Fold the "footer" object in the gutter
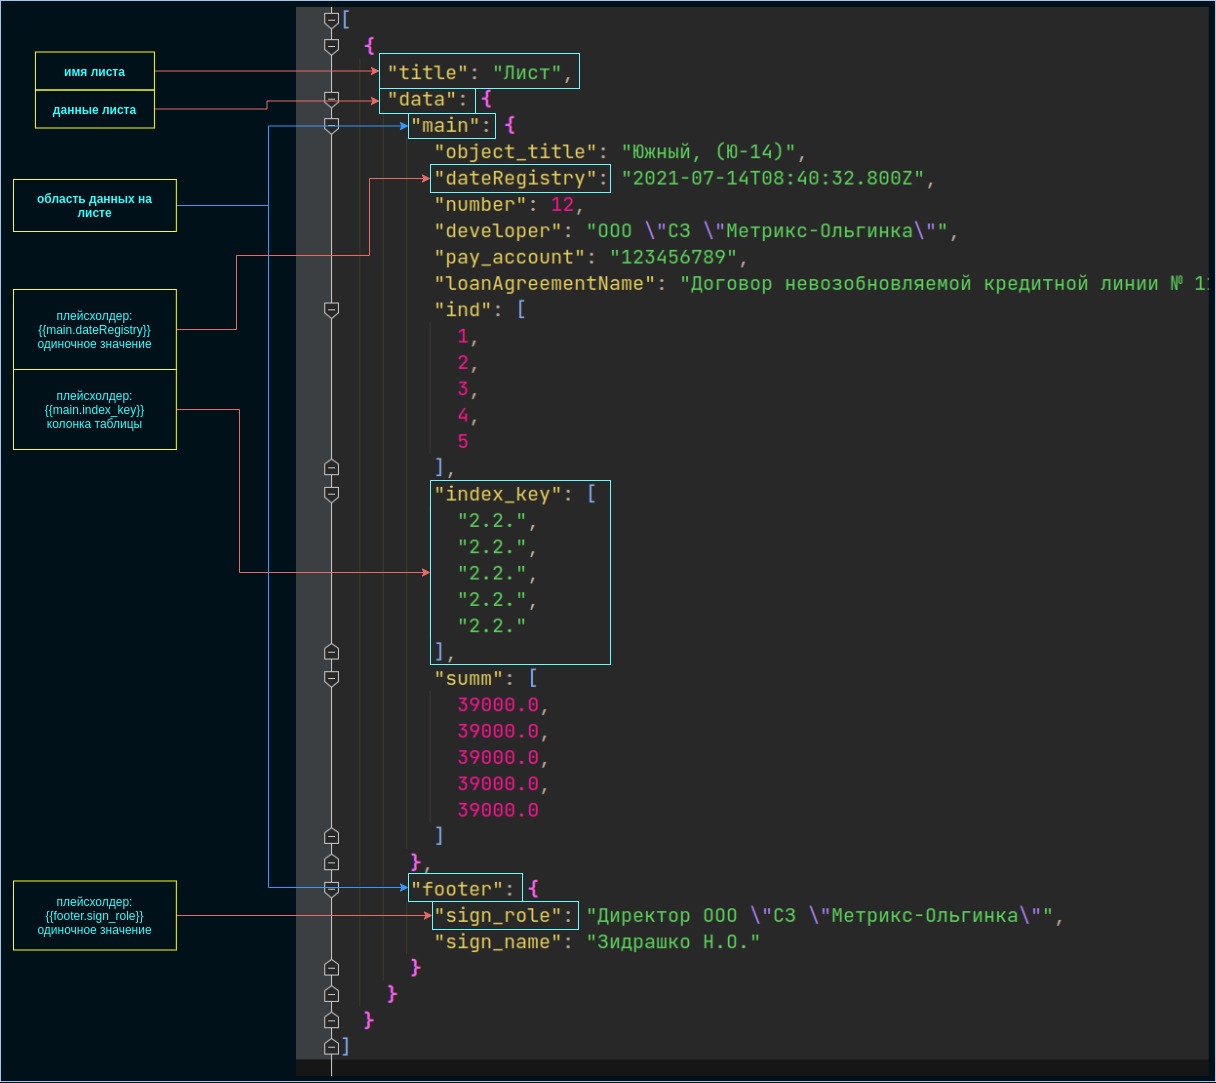Screen dimensions: 1216x1083 click(x=332, y=888)
